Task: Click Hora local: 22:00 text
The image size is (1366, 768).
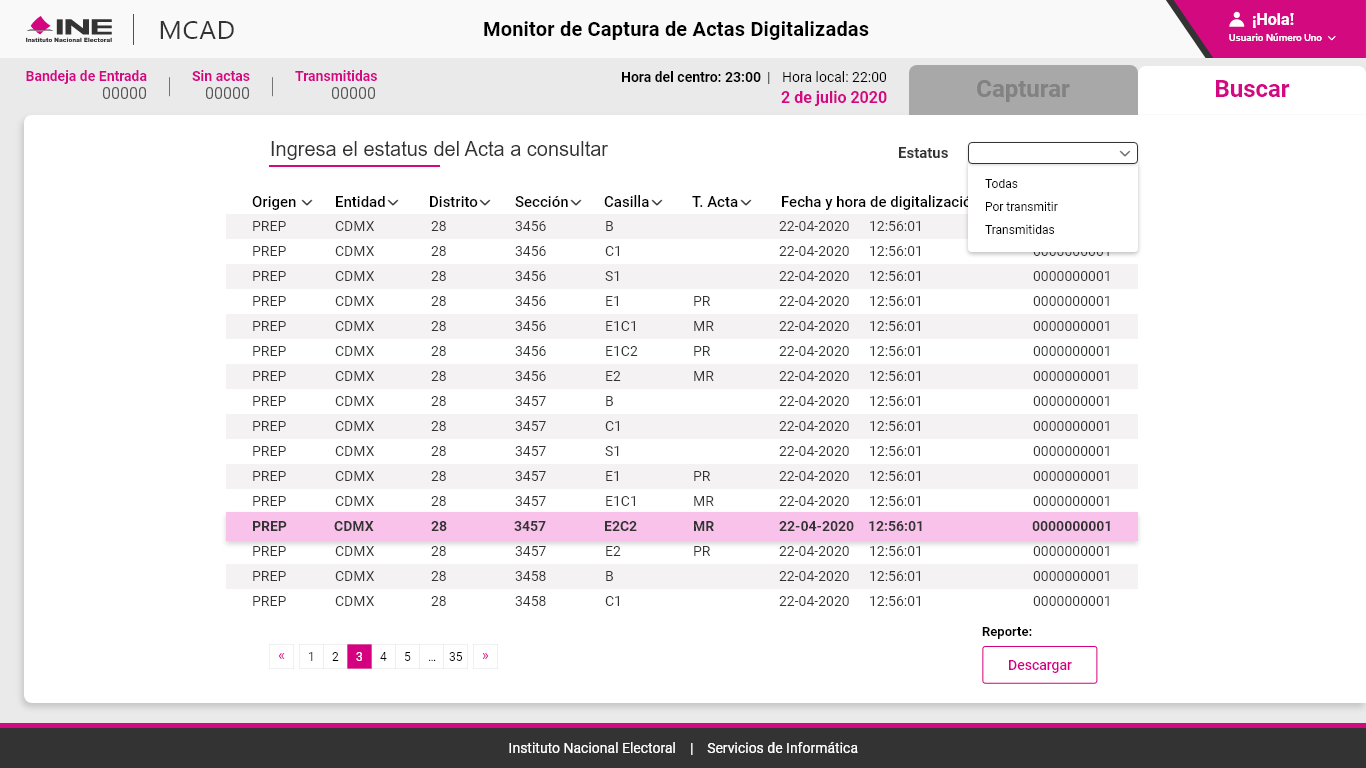Action: click(834, 77)
